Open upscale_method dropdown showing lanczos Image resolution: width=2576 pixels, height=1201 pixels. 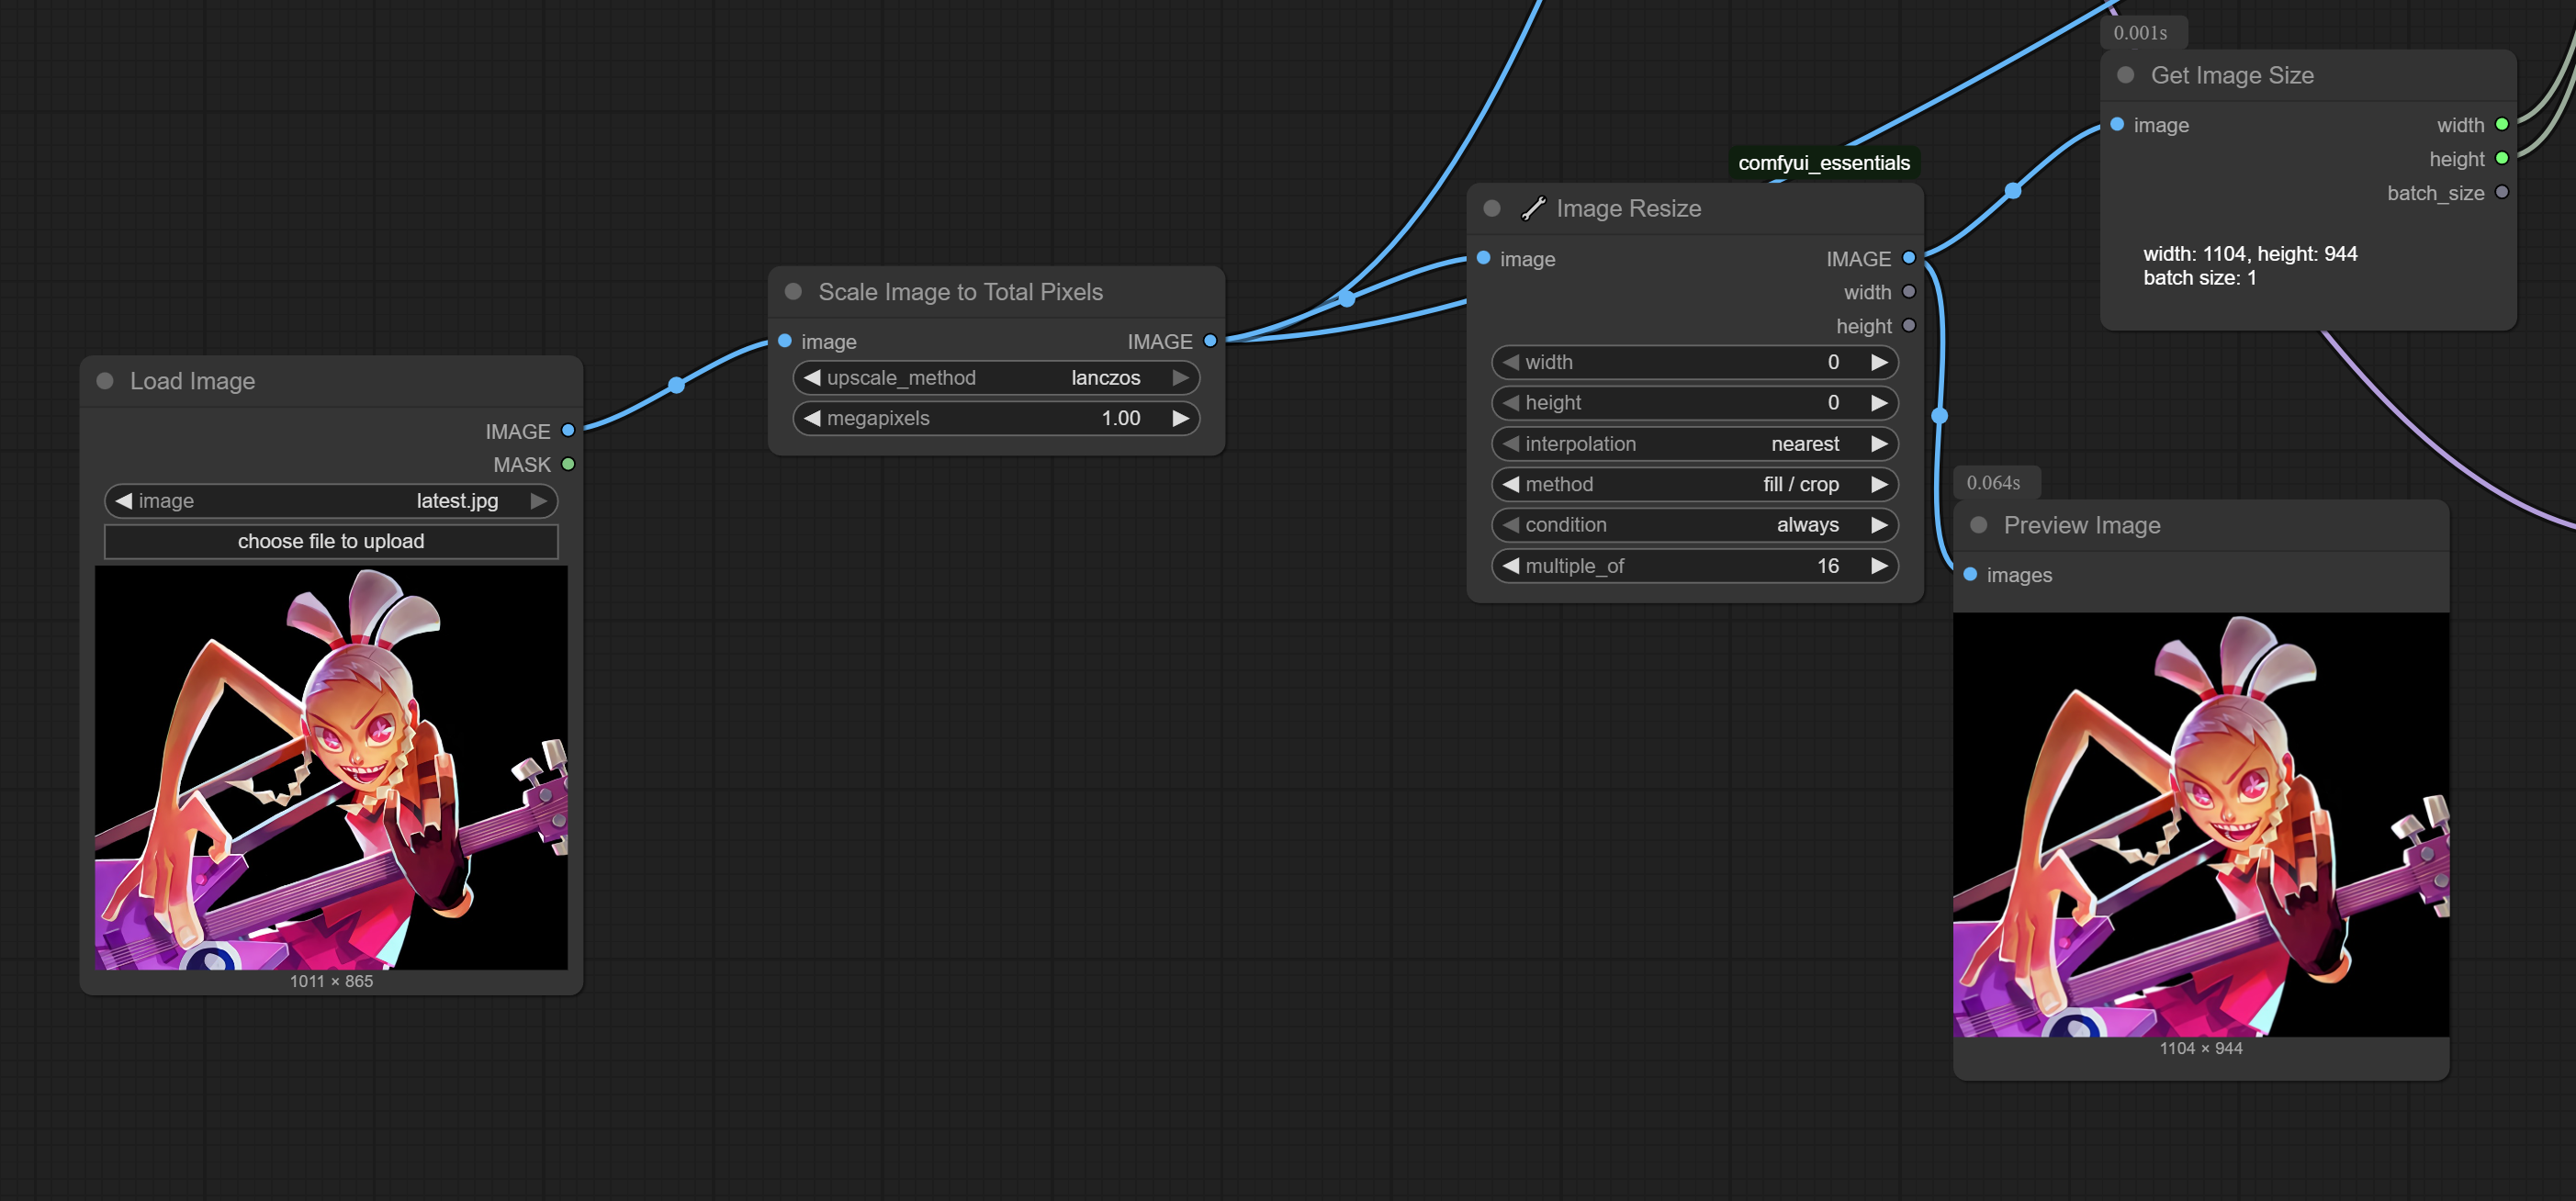tap(996, 378)
